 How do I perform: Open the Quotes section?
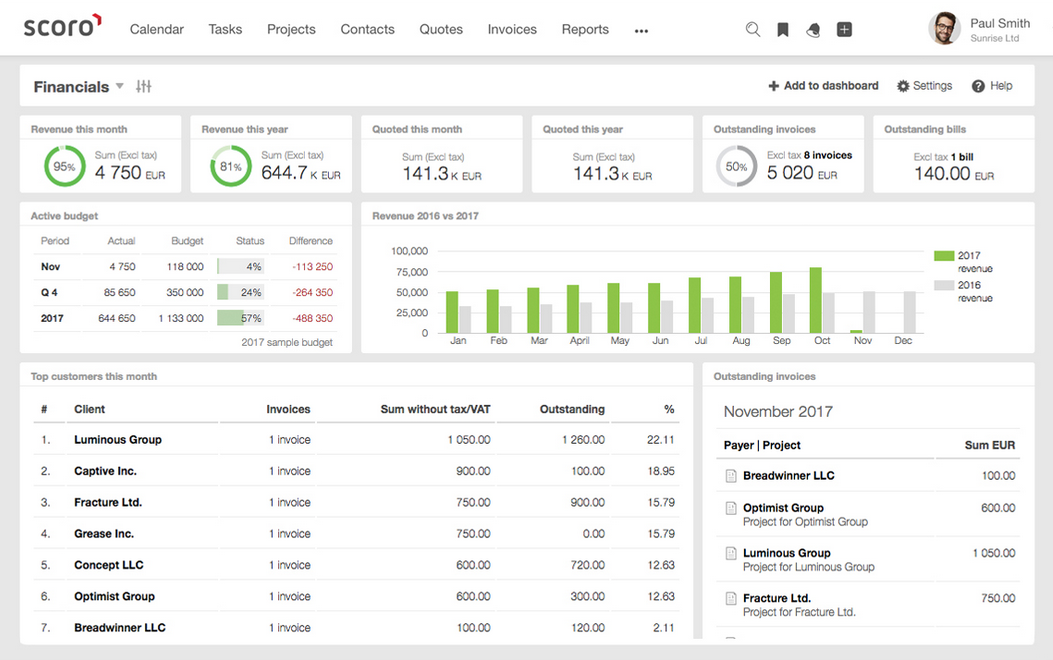click(441, 30)
